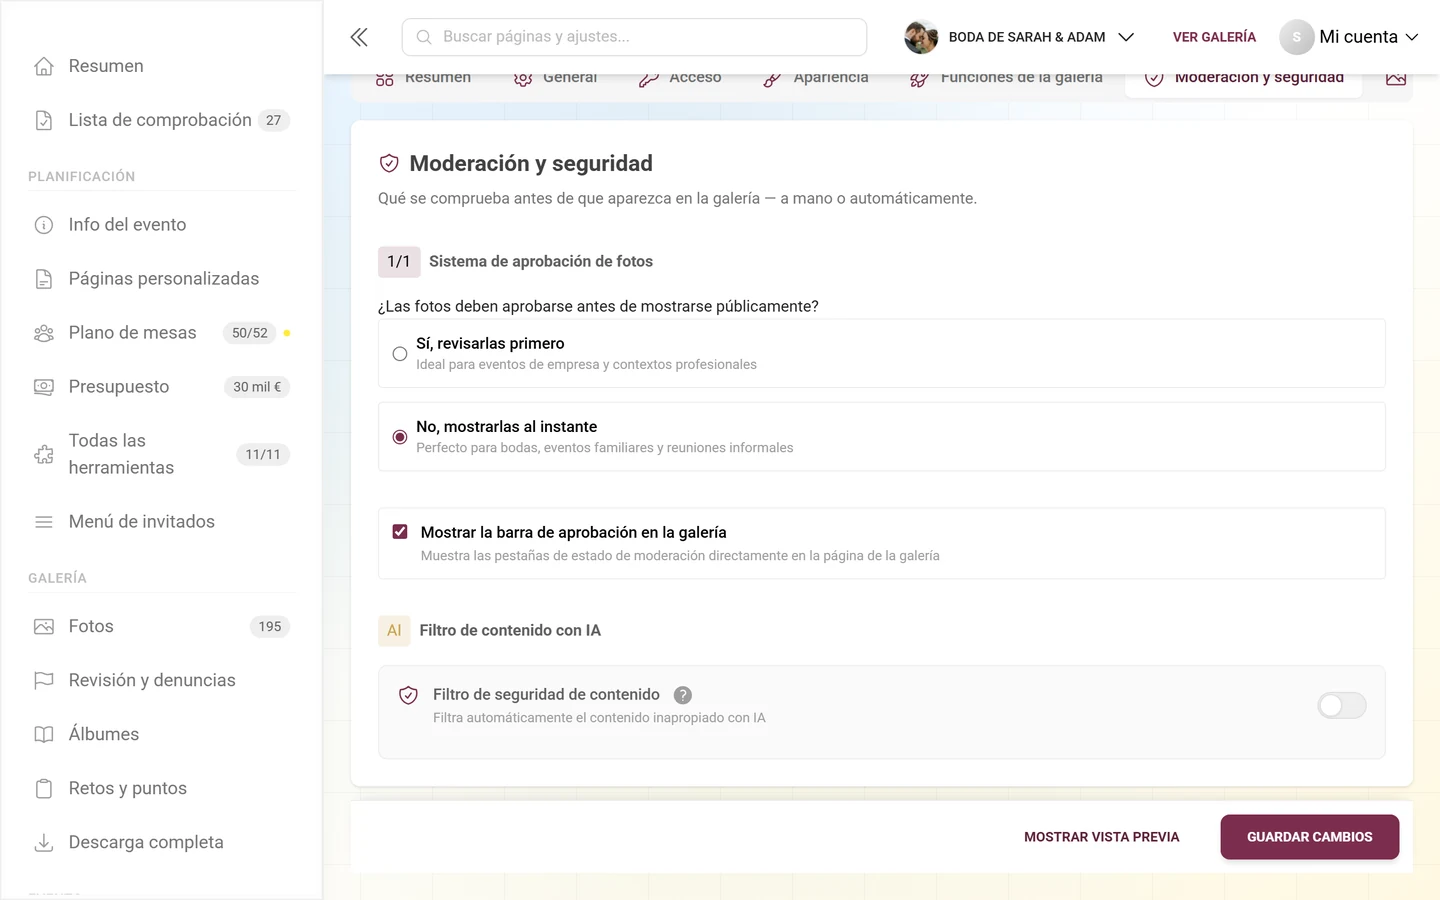Click the Presupuesto money icon

(x=44, y=387)
